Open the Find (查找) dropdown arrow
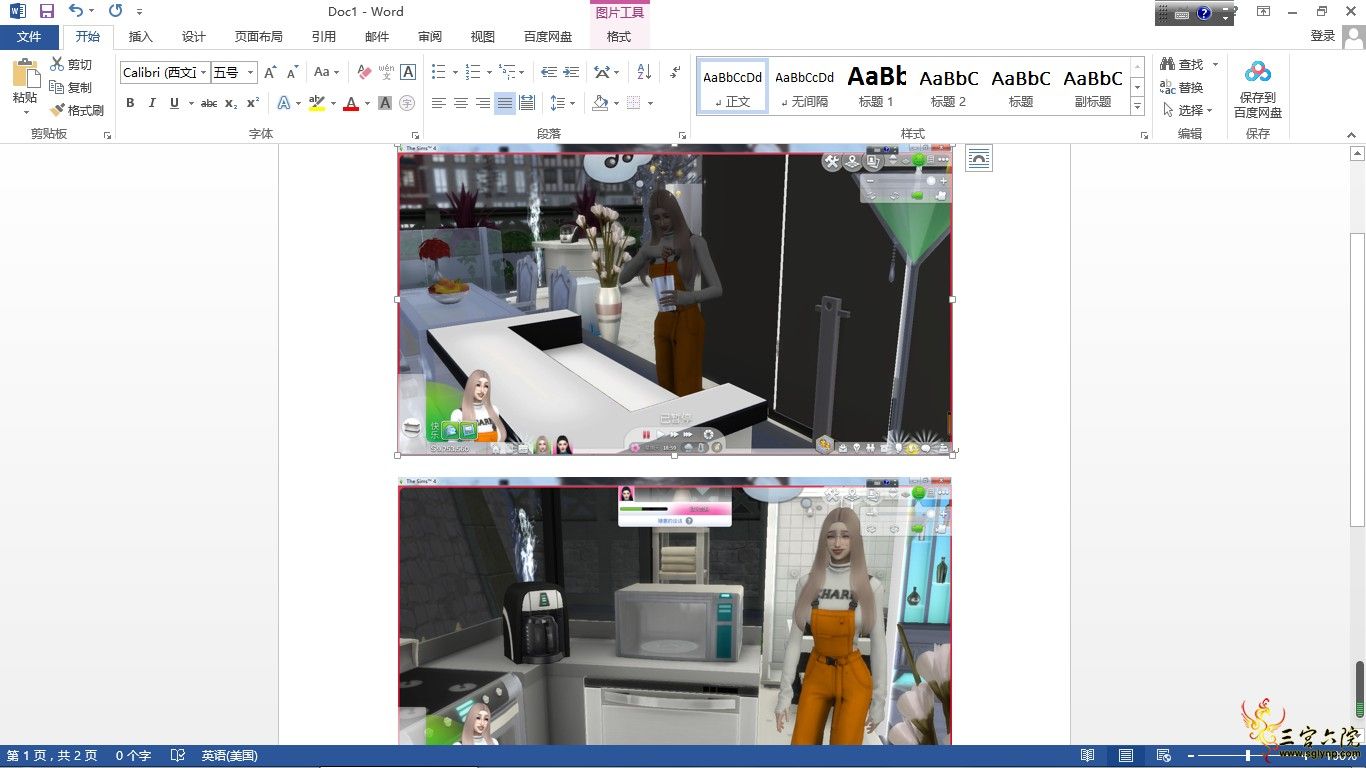This screenshot has width=1366, height=768. click(x=1216, y=65)
